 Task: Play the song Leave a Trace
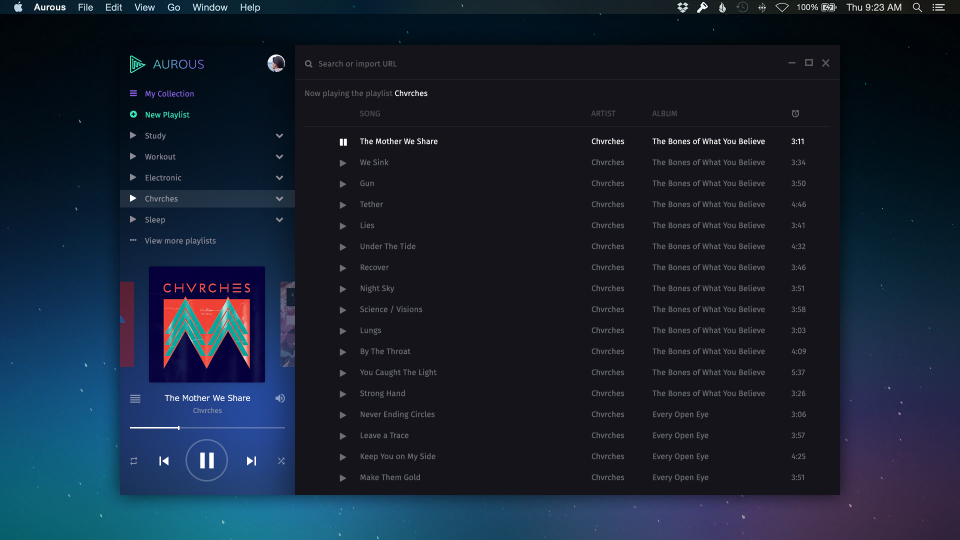(343, 436)
